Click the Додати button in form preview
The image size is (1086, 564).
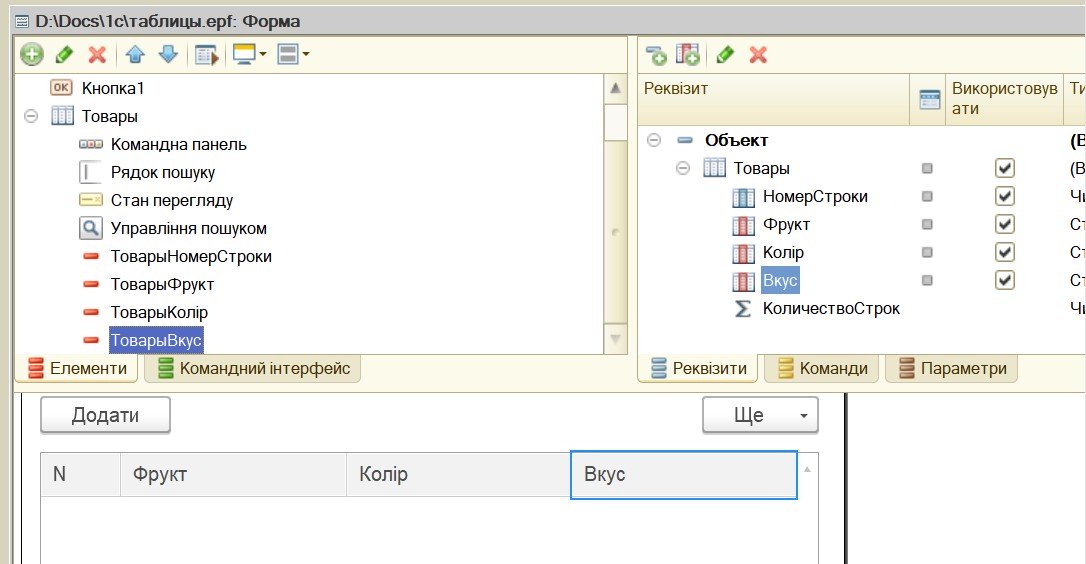pyautogui.click(x=105, y=415)
